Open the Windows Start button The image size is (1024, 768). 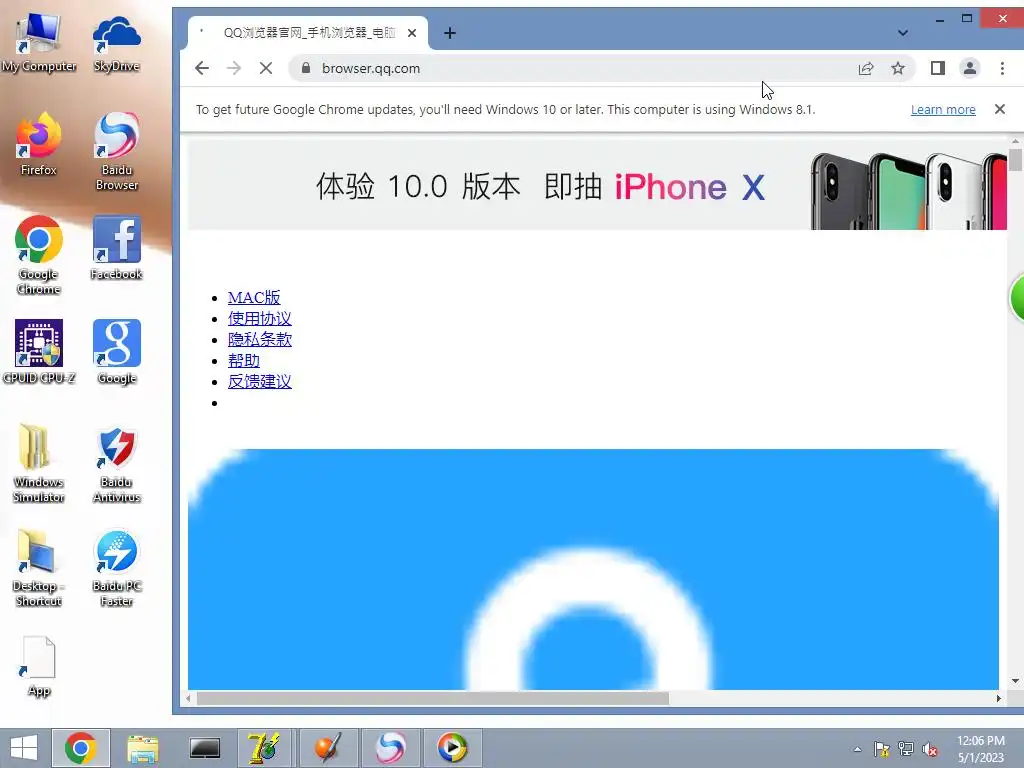24,748
